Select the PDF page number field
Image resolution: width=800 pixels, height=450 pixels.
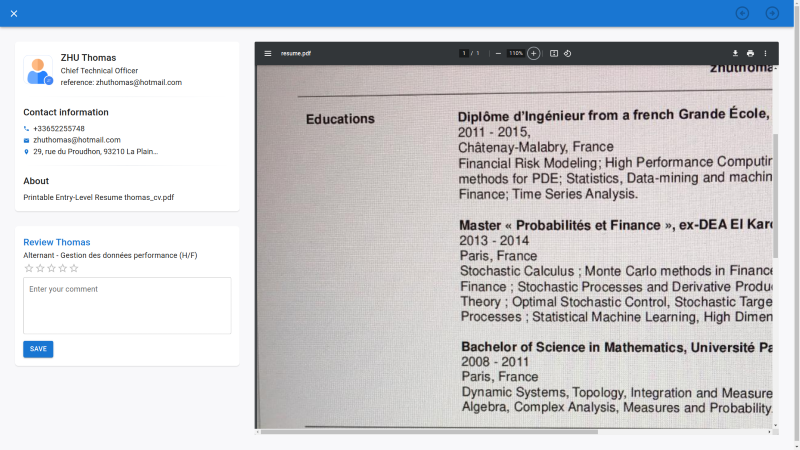464,53
